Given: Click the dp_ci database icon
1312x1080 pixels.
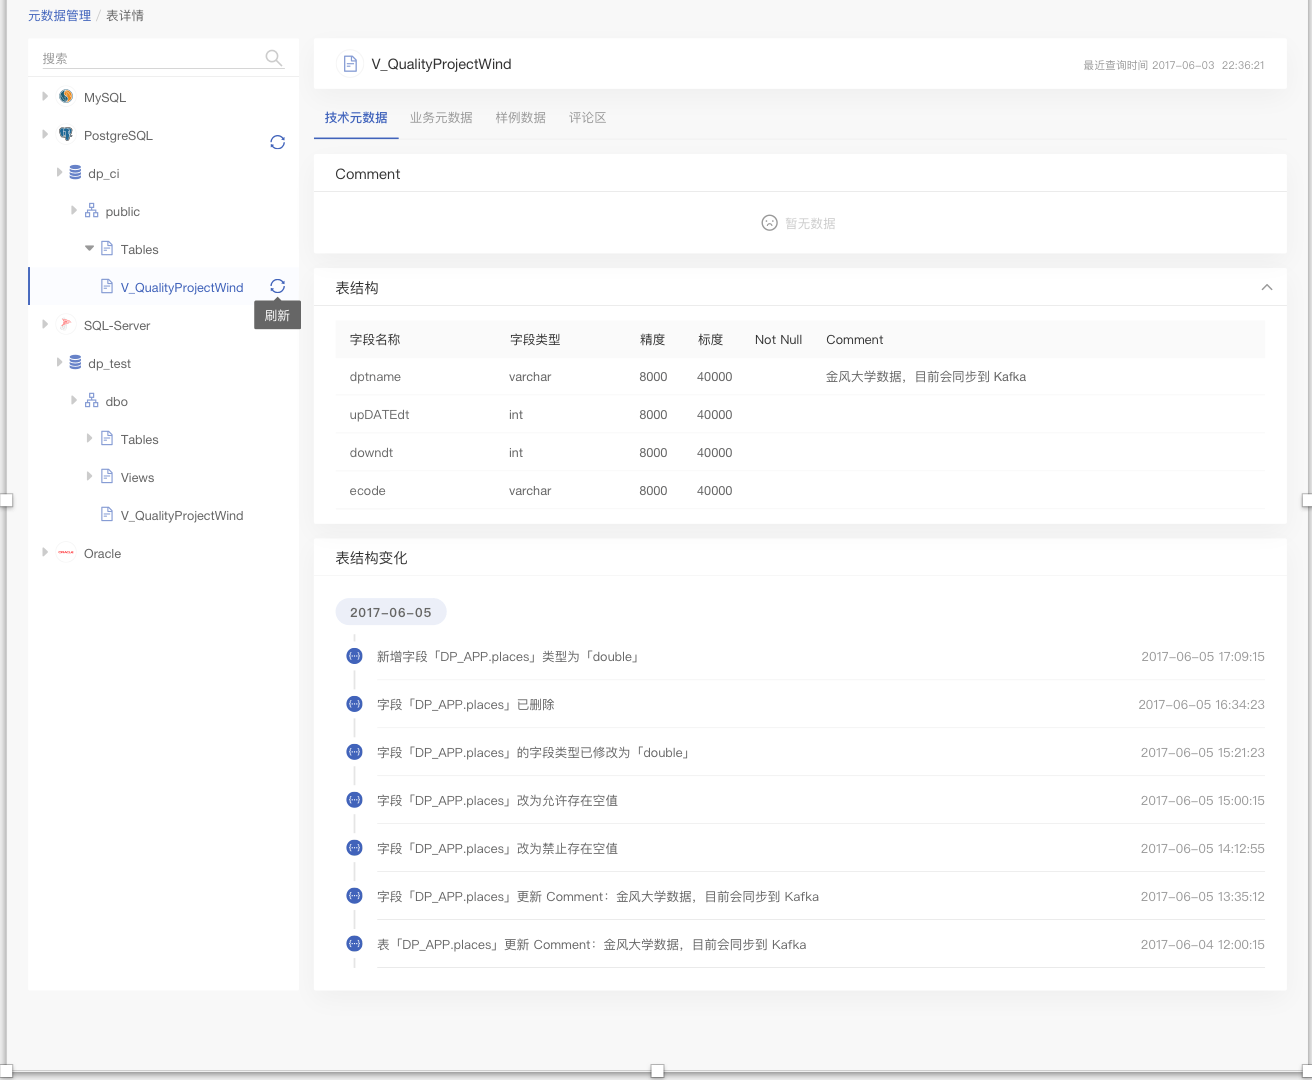Looking at the screenshot, I should pyautogui.click(x=75, y=173).
